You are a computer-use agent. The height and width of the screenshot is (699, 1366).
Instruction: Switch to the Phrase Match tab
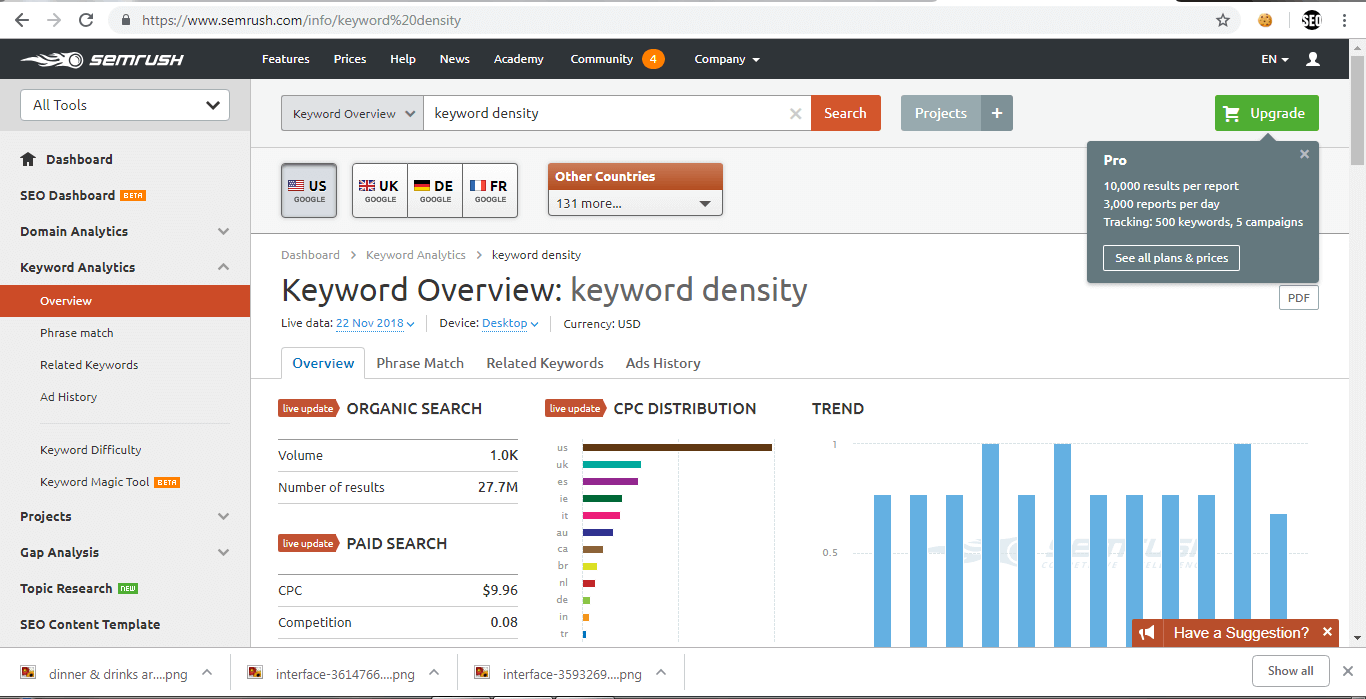coord(420,363)
